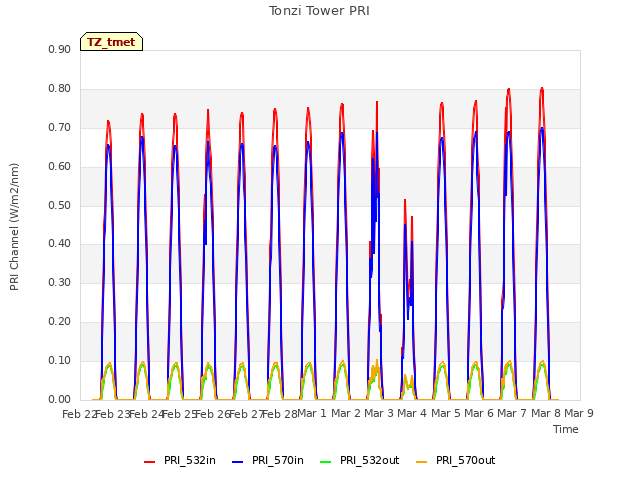Image resolution: width=640 pixels, height=480 pixels.
Task: Click the orange PRI_570out legend swatch
Action: (x=422, y=462)
